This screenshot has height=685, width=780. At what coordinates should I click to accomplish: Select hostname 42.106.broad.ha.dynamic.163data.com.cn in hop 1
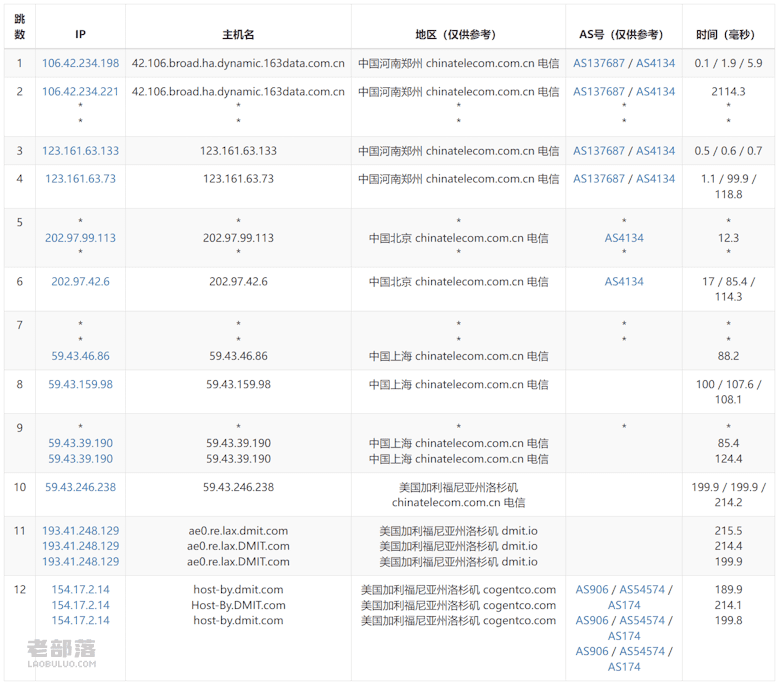pyautogui.click(x=238, y=63)
